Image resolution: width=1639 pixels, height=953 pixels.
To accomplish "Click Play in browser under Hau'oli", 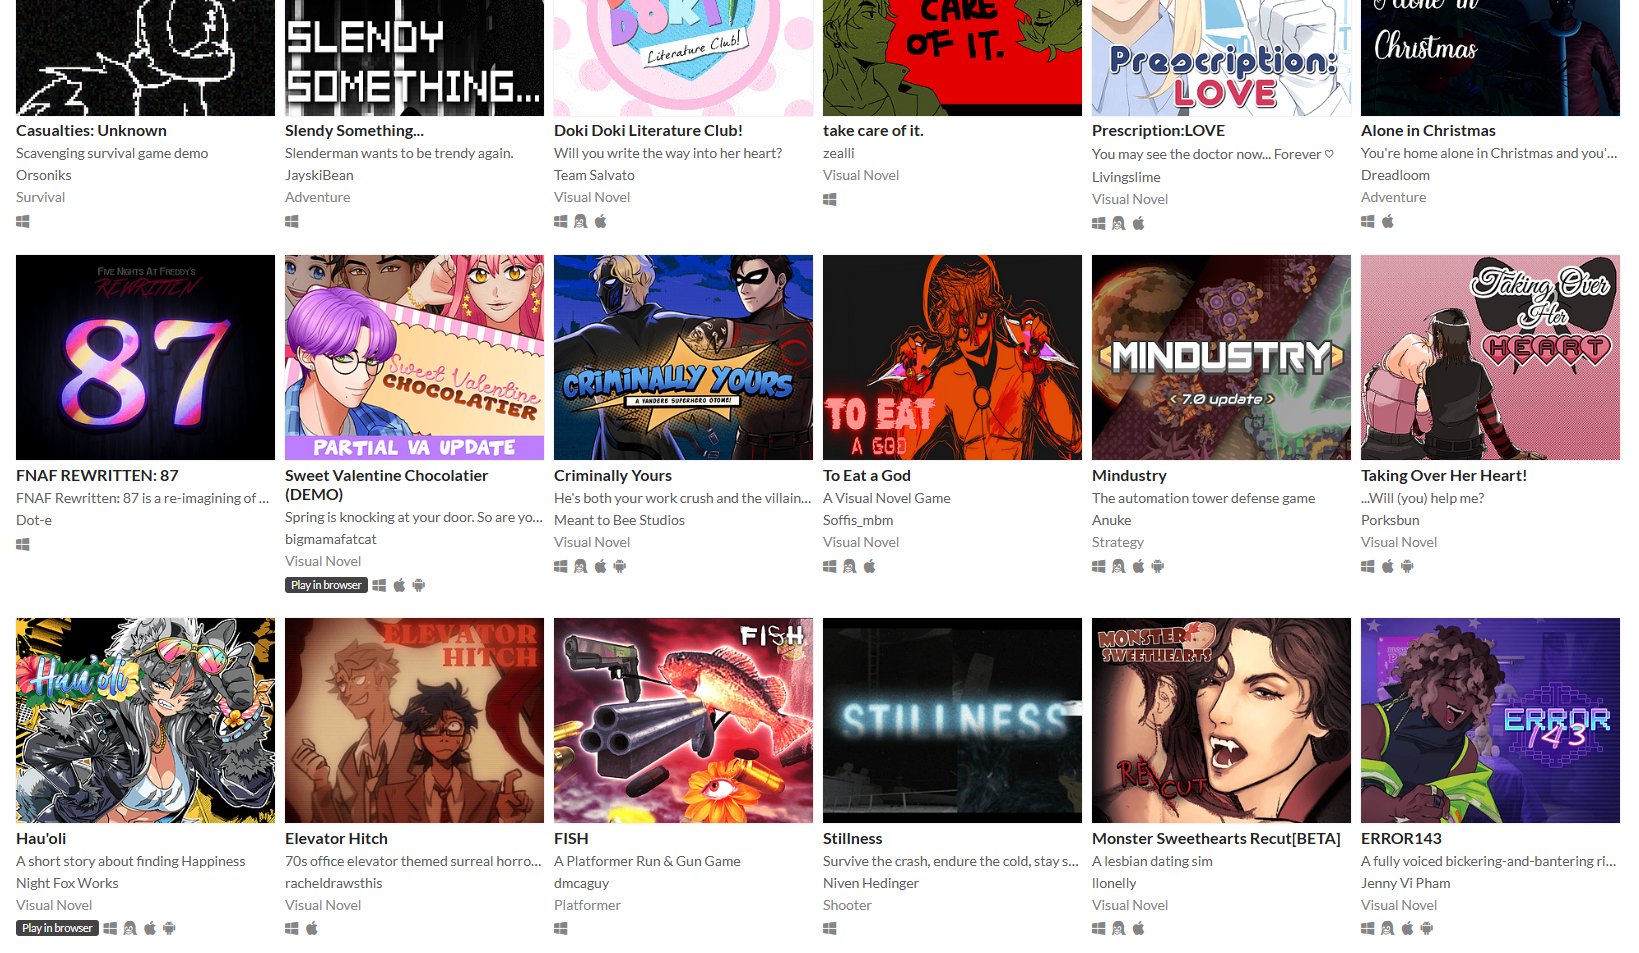I will pyautogui.click(x=57, y=928).
